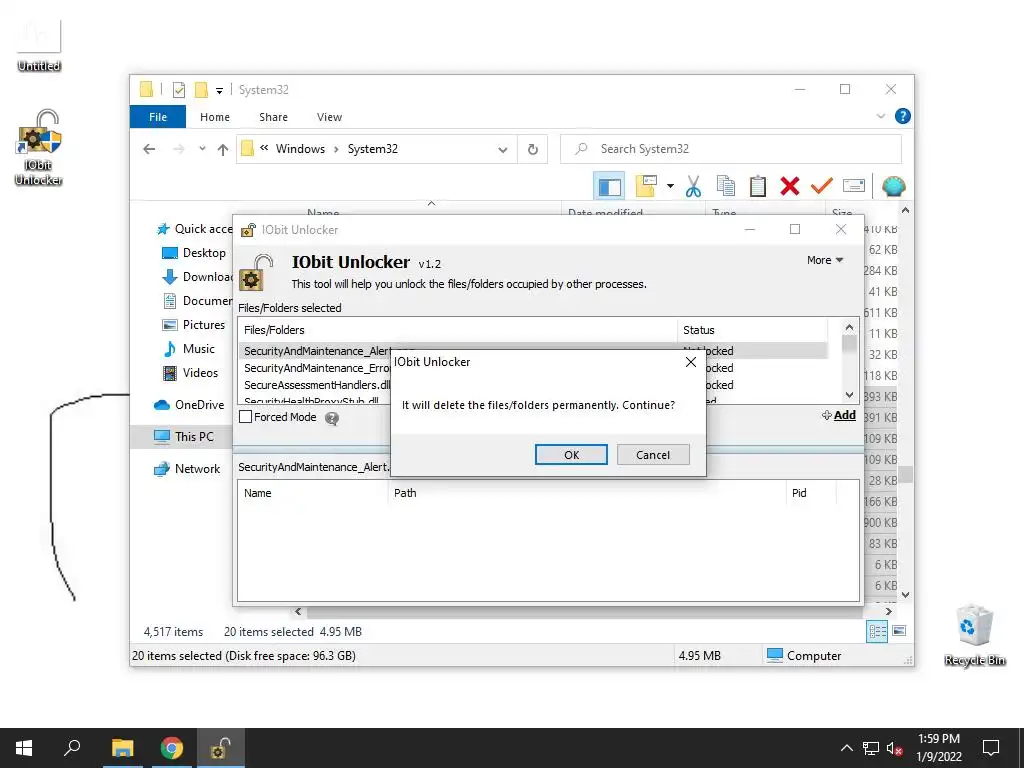Image resolution: width=1024 pixels, height=768 pixels.
Task: Open the notification center icon
Action: pyautogui.click(x=991, y=748)
